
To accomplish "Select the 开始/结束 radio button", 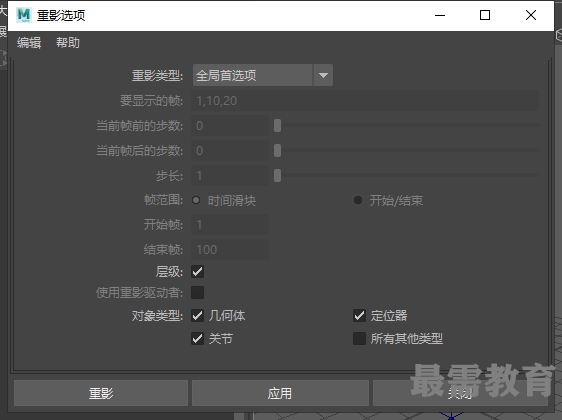I will (358, 200).
